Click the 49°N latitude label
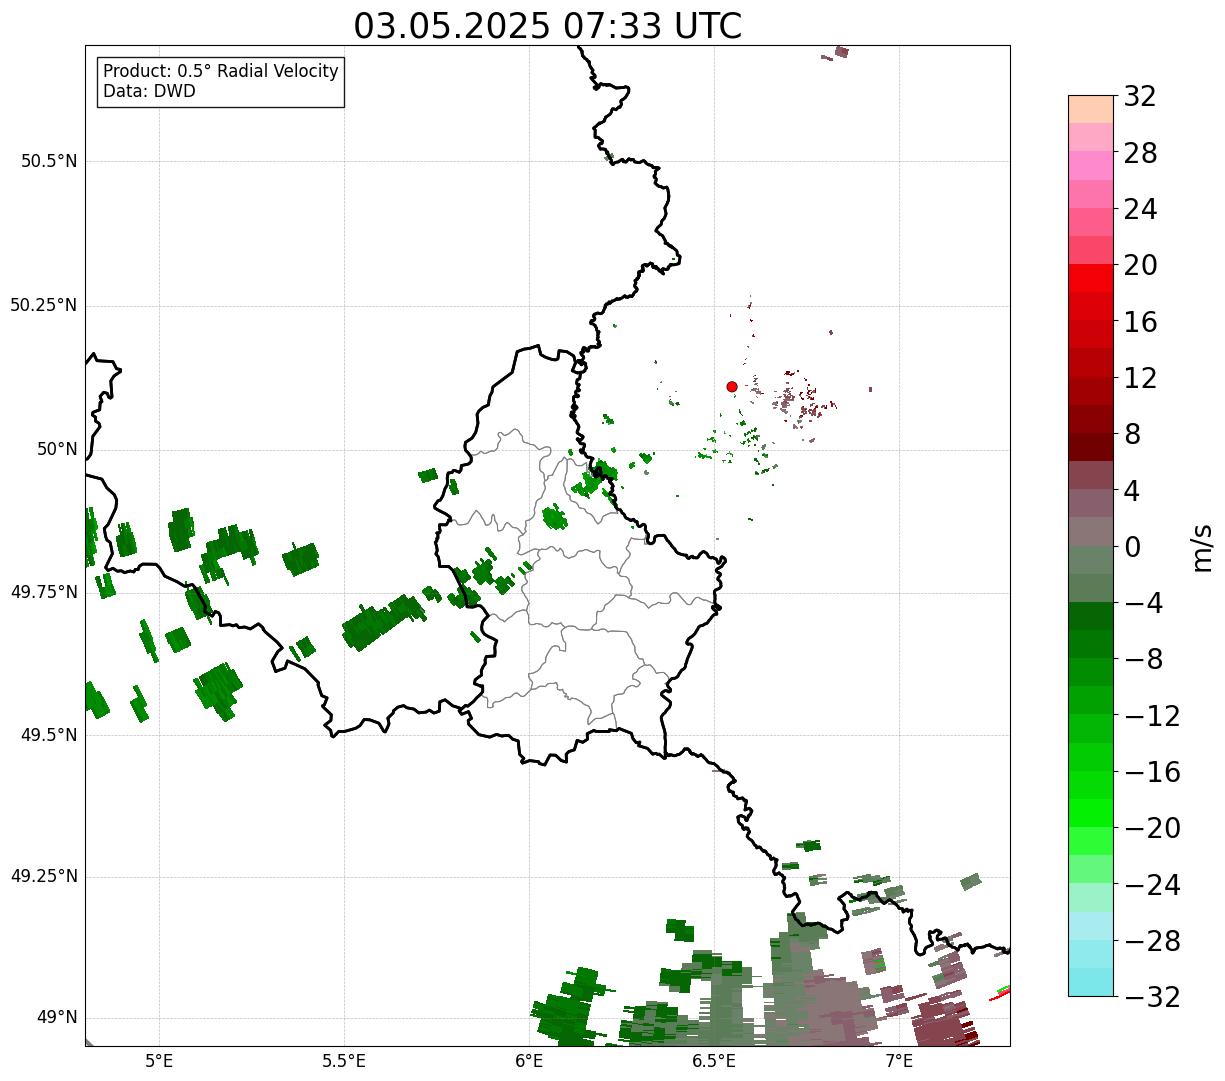The height and width of the screenshot is (1081, 1225). 57,1018
